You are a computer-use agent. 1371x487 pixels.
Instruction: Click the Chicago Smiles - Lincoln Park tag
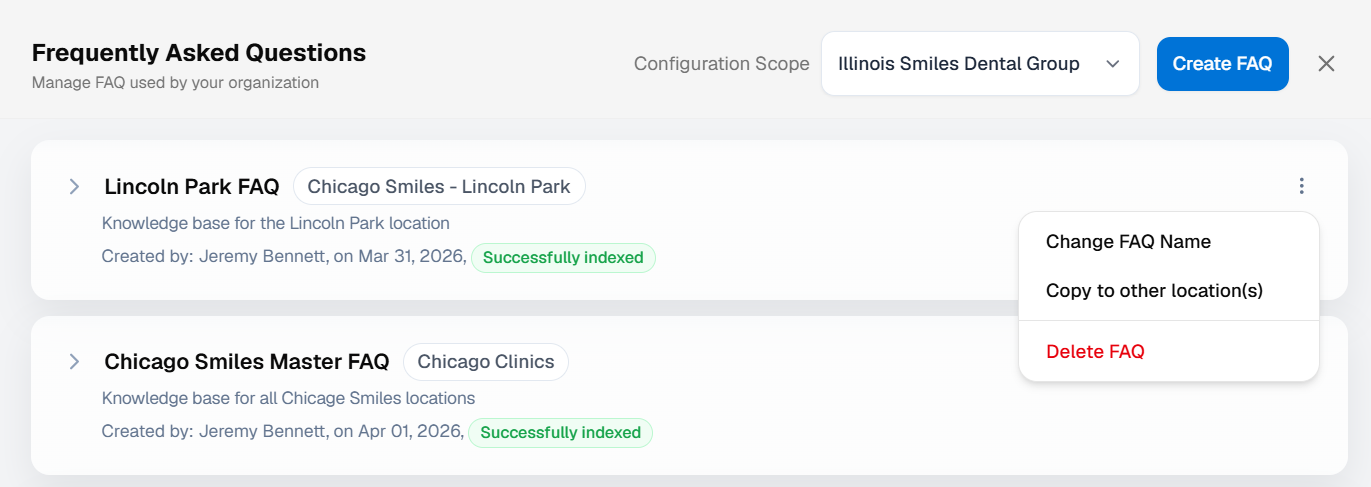439,187
